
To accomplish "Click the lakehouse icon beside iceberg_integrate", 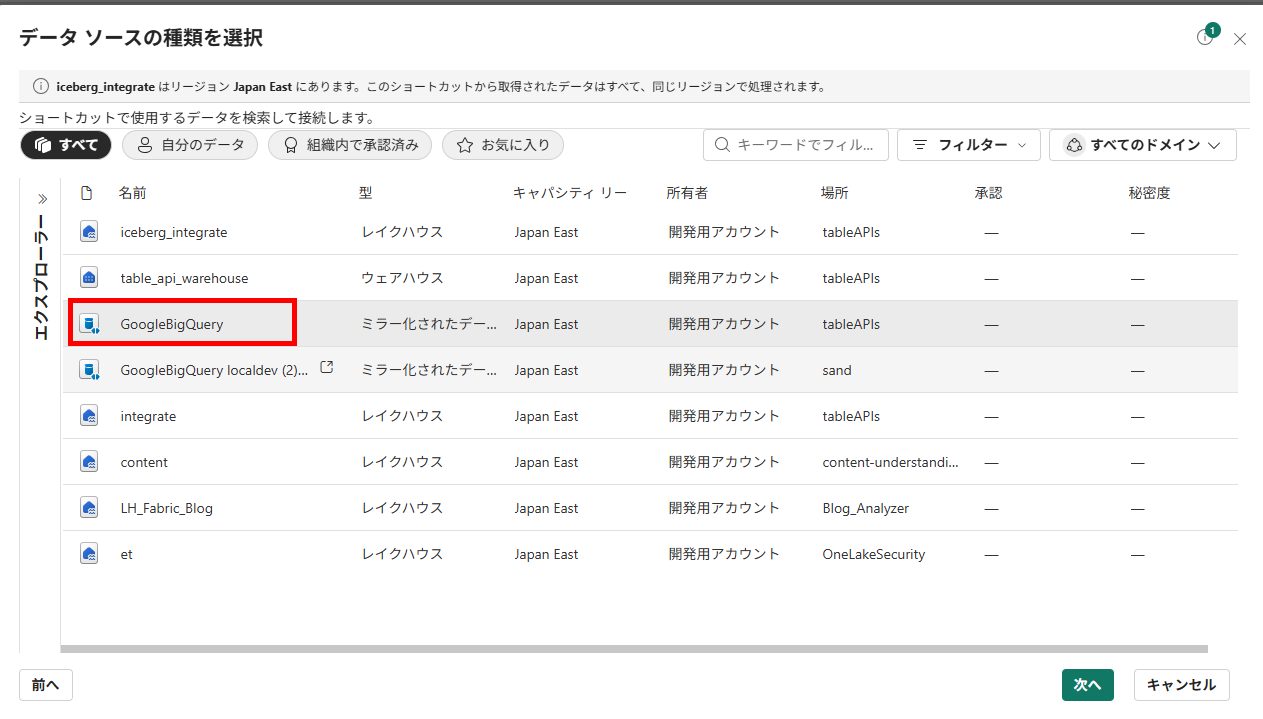I will point(89,232).
